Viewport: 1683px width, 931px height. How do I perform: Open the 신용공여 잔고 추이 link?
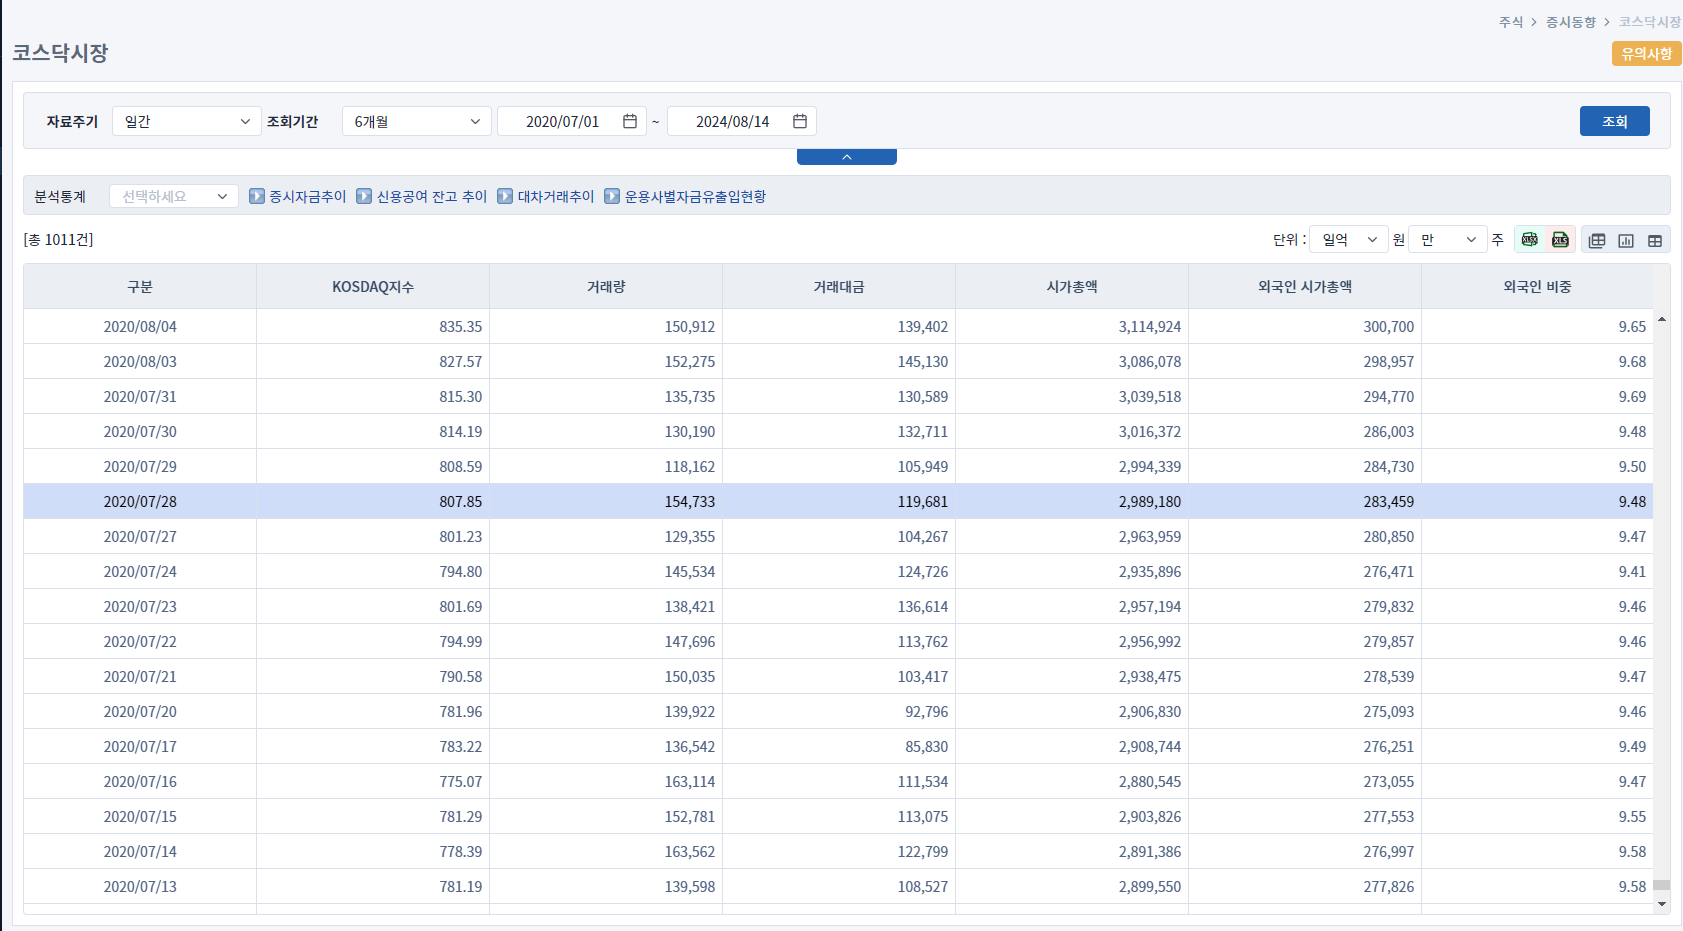coord(432,196)
